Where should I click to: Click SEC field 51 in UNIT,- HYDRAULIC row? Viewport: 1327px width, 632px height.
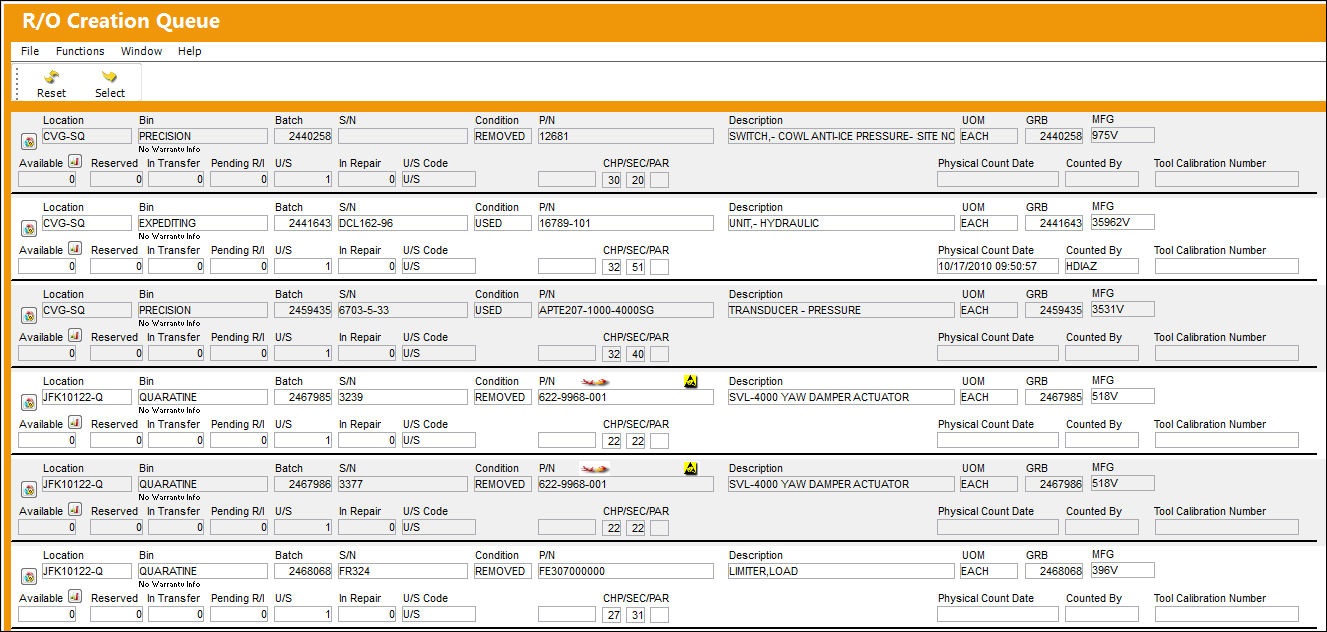pos(636,267)
